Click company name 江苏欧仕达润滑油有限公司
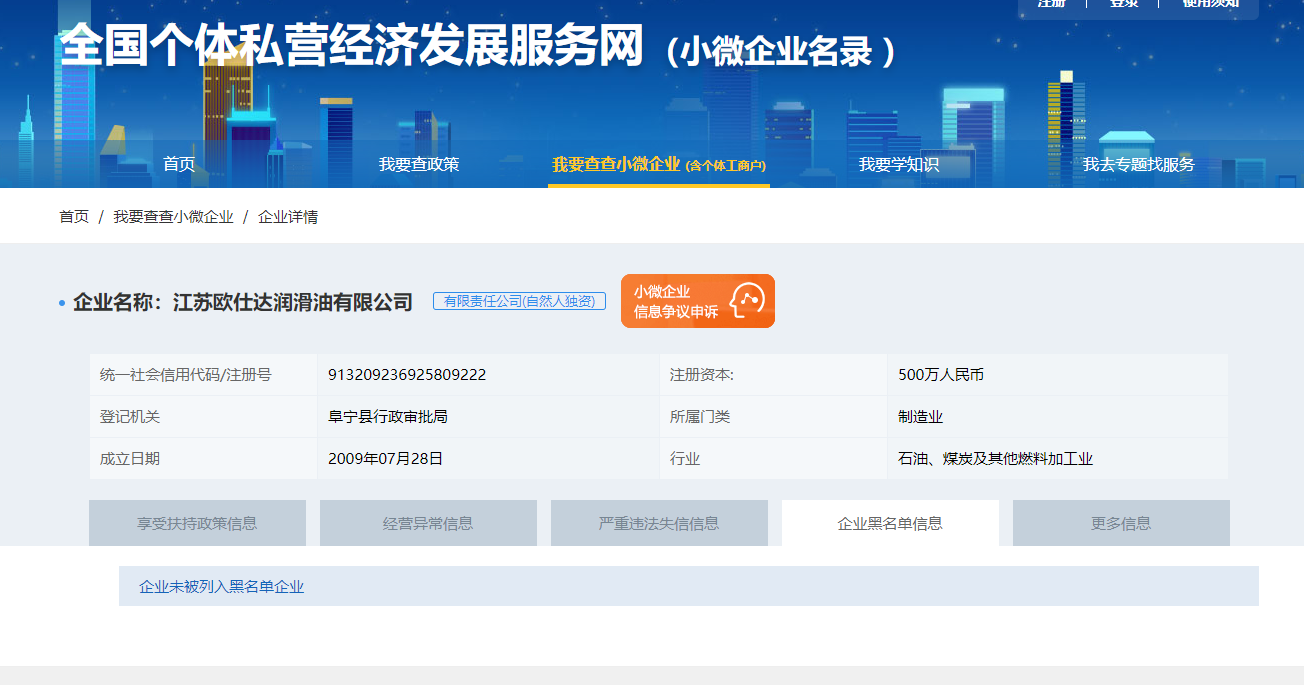The image size is (1304, 685). click(293, 302)
